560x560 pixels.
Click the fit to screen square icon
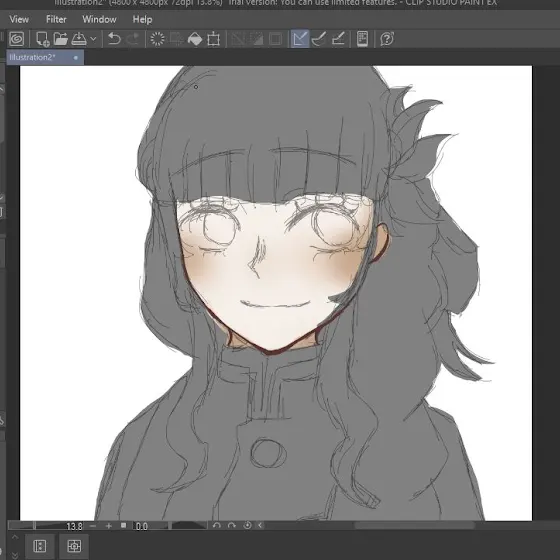pos(124,525)
